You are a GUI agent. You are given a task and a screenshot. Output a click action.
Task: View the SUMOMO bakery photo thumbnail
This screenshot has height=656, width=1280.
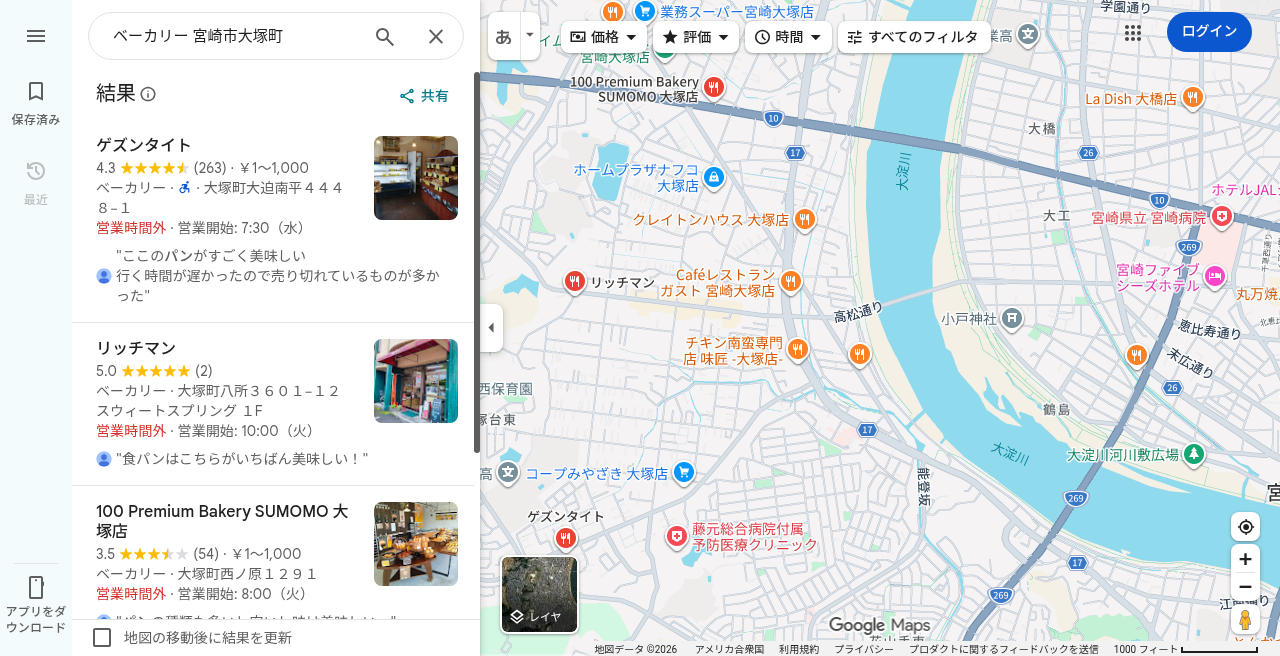[416, 544]
